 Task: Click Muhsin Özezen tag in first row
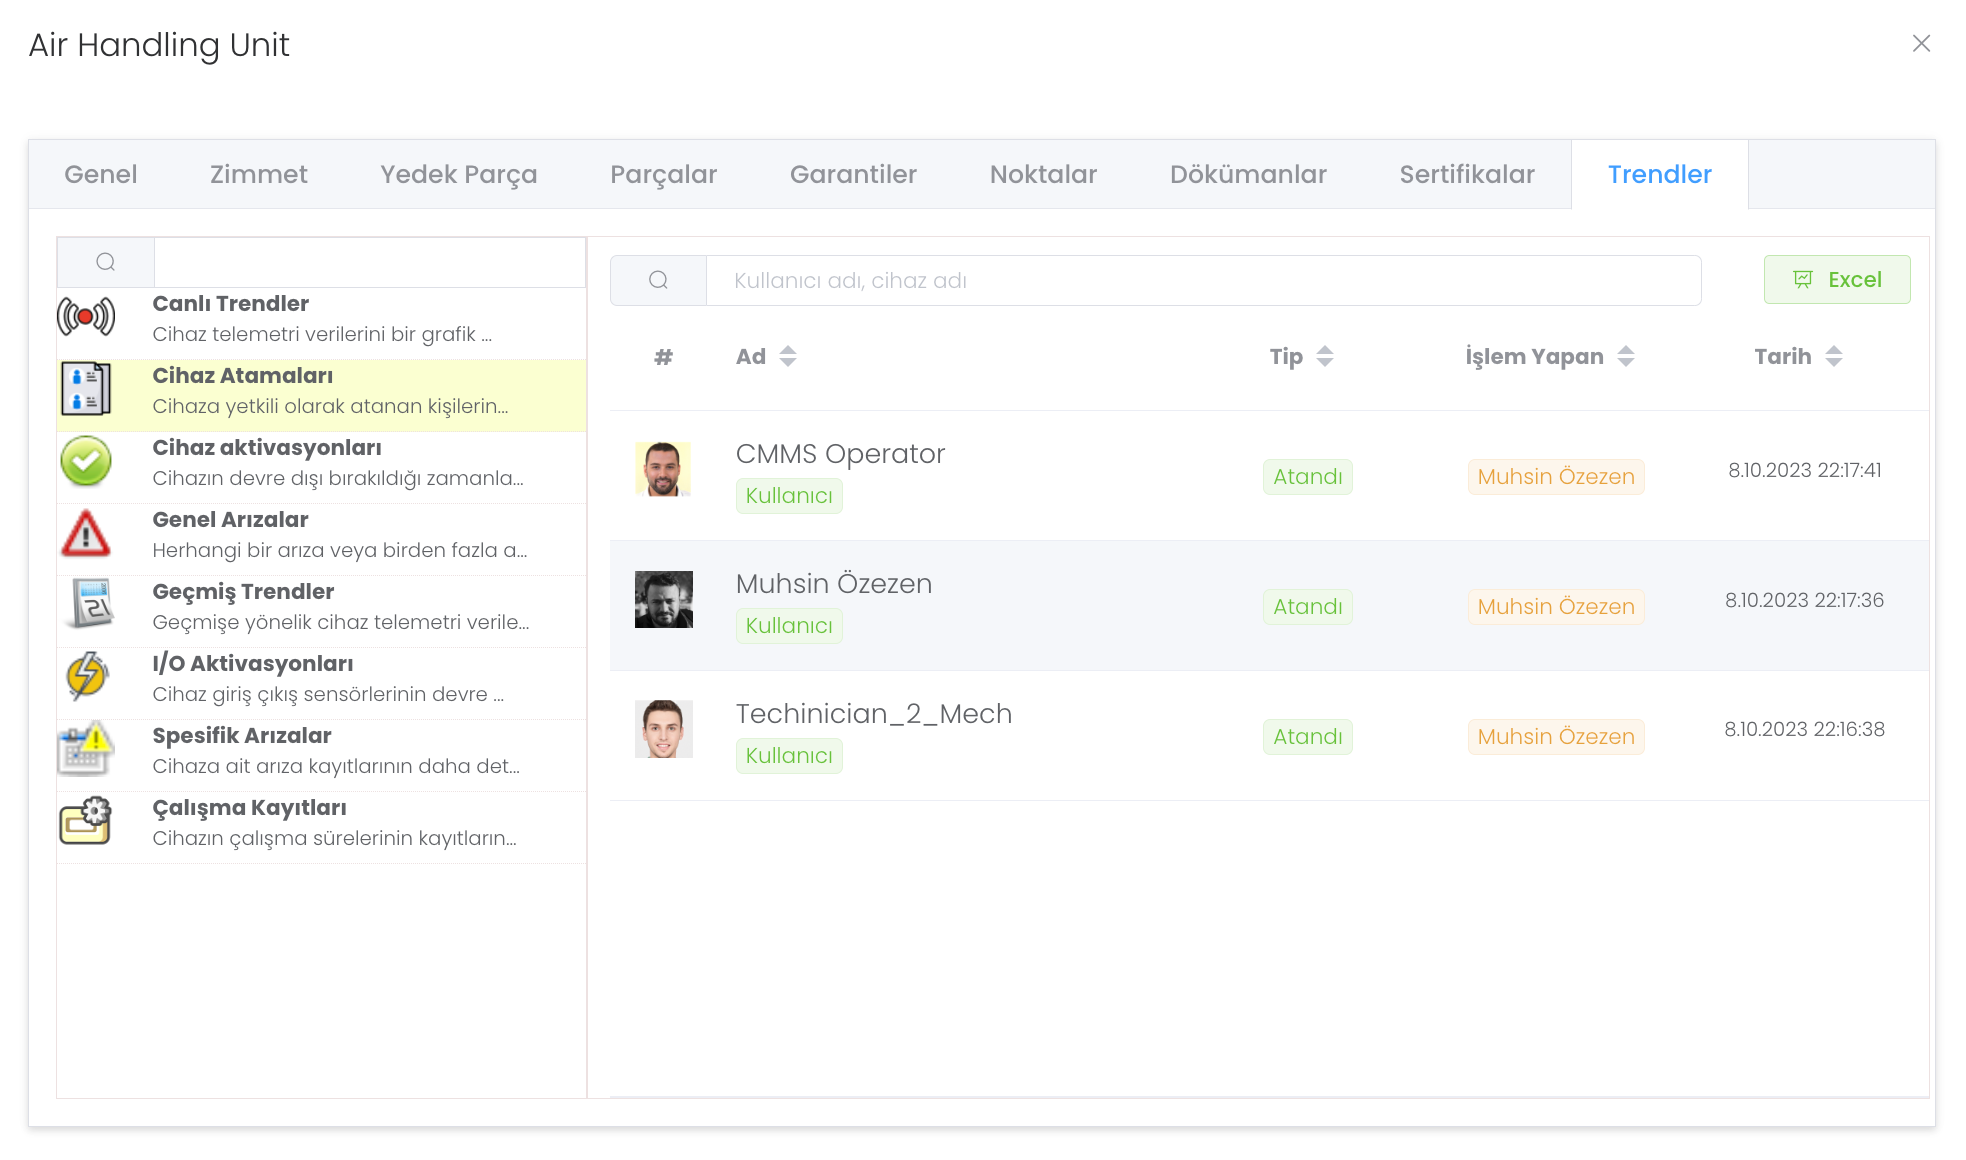(1555, 477)
